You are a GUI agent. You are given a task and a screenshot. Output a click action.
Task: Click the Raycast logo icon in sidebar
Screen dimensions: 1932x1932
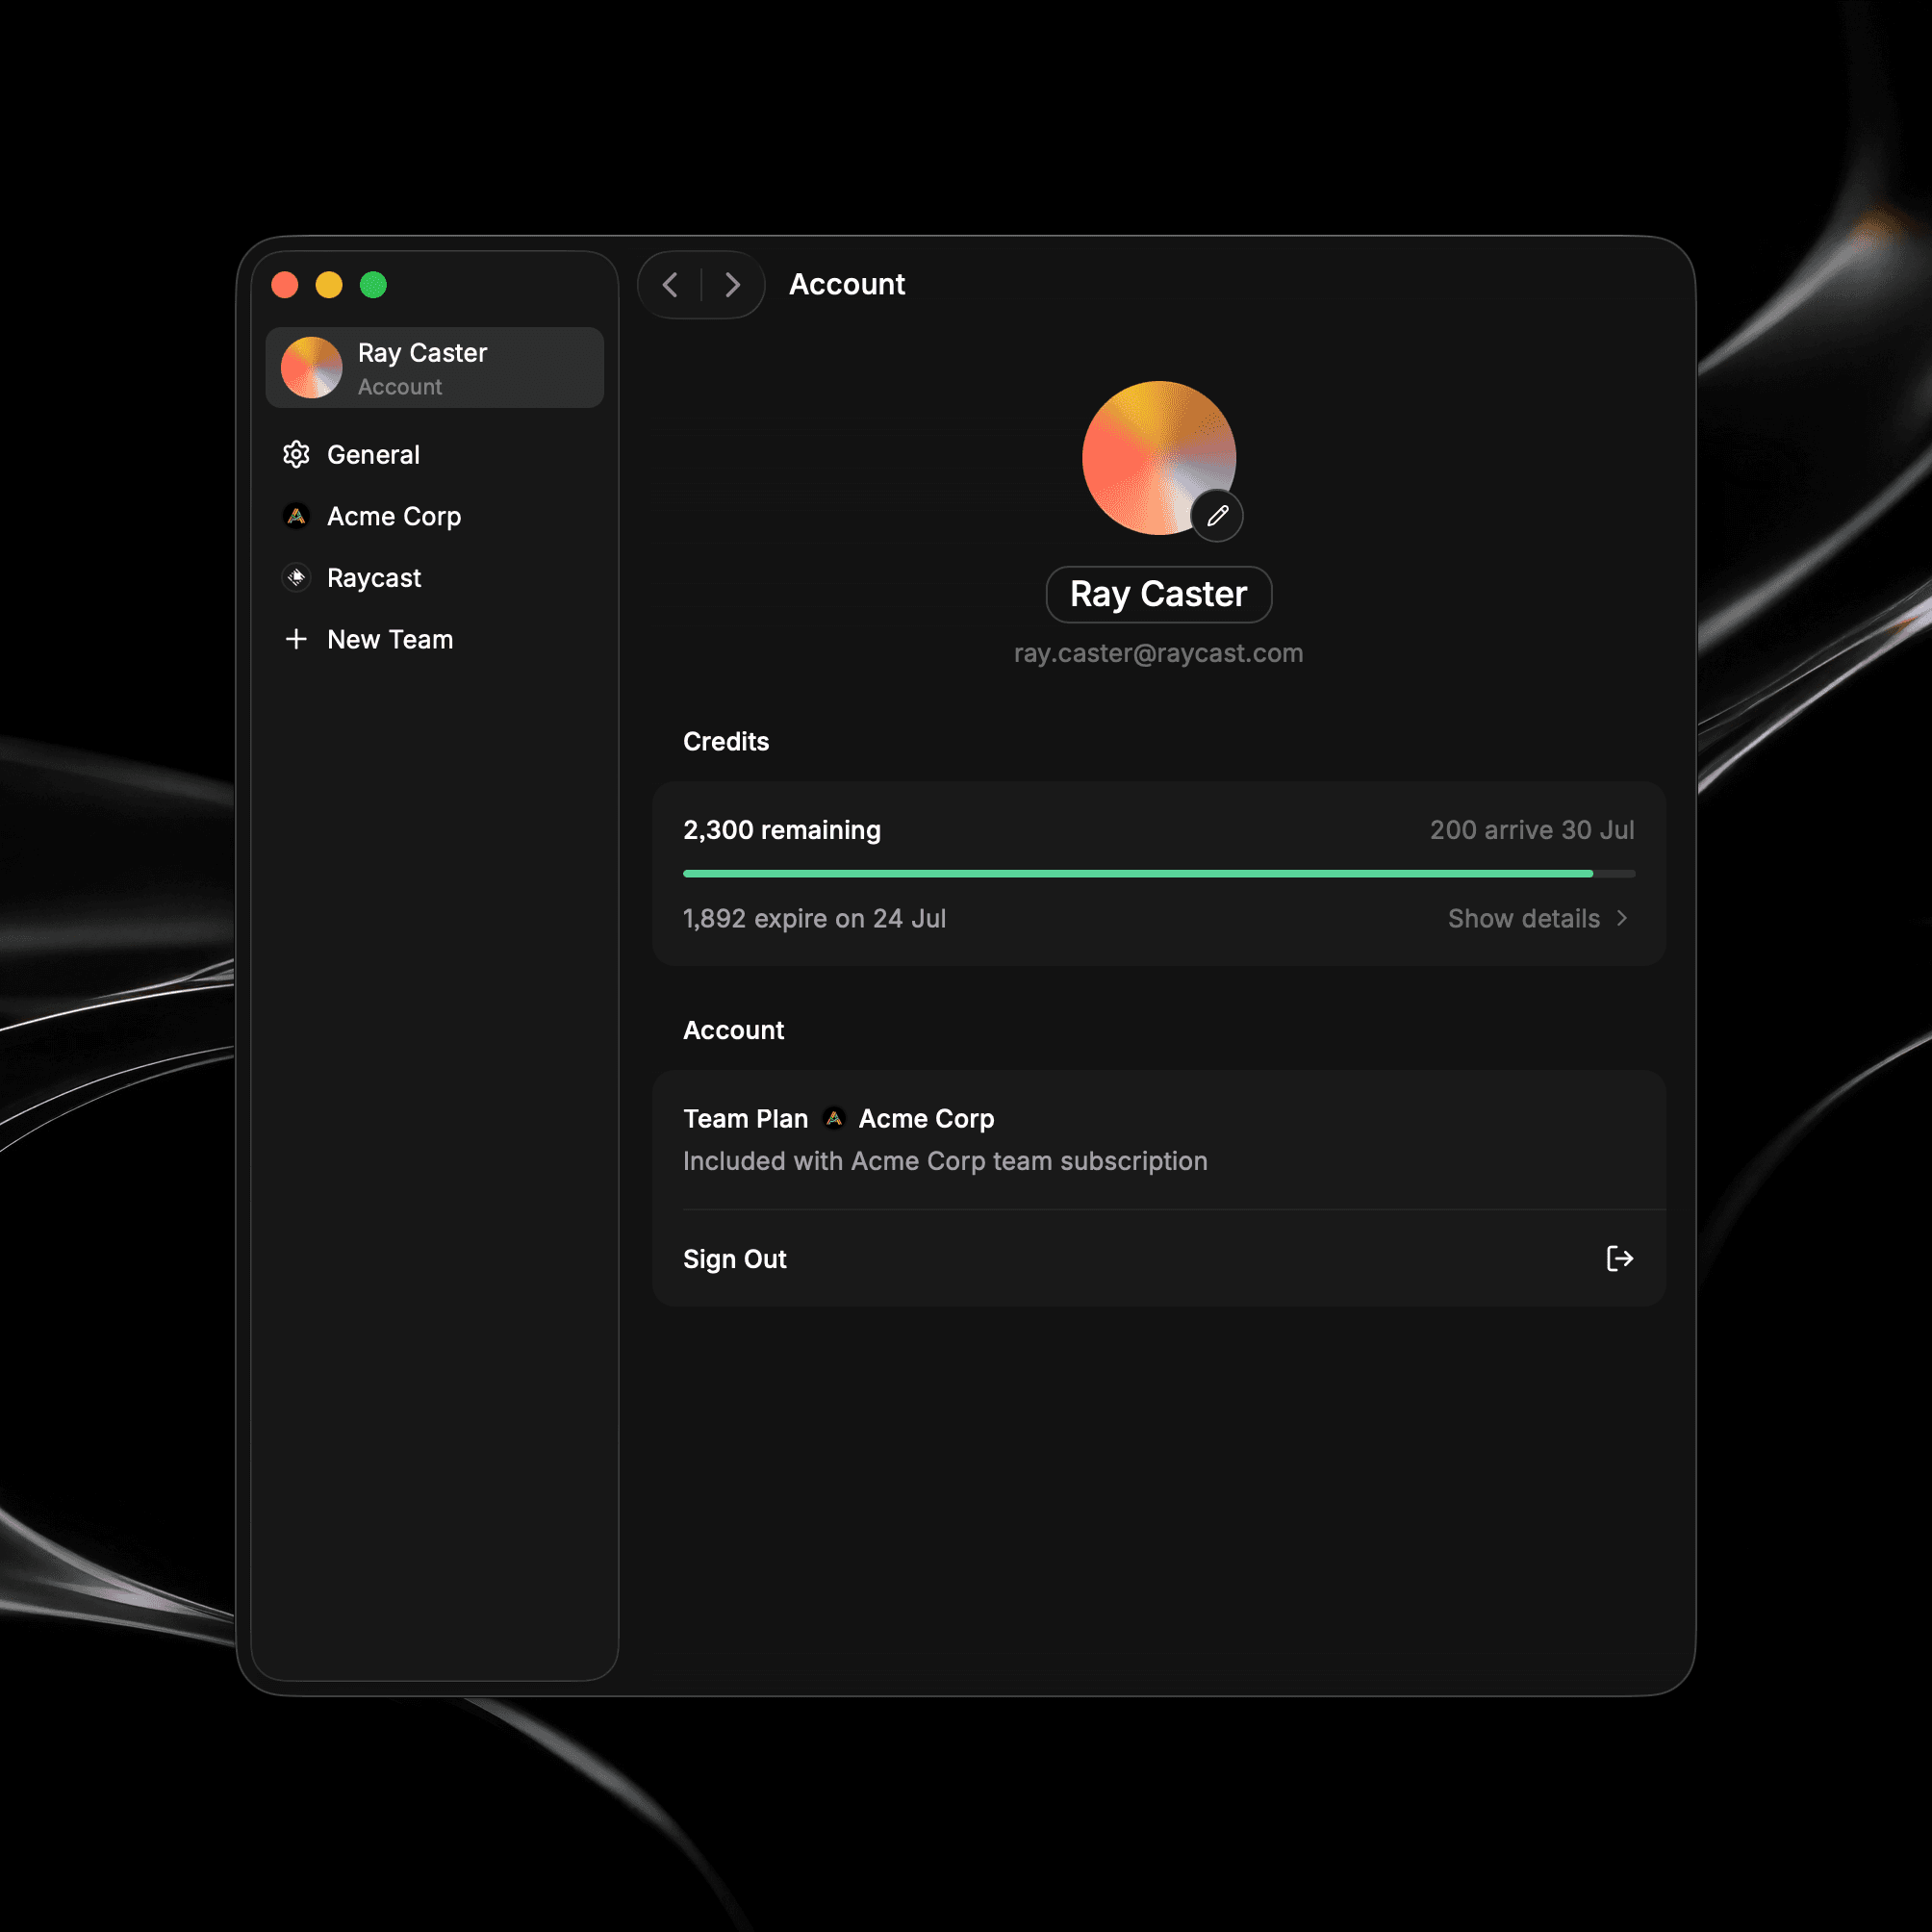coord(296,578)
